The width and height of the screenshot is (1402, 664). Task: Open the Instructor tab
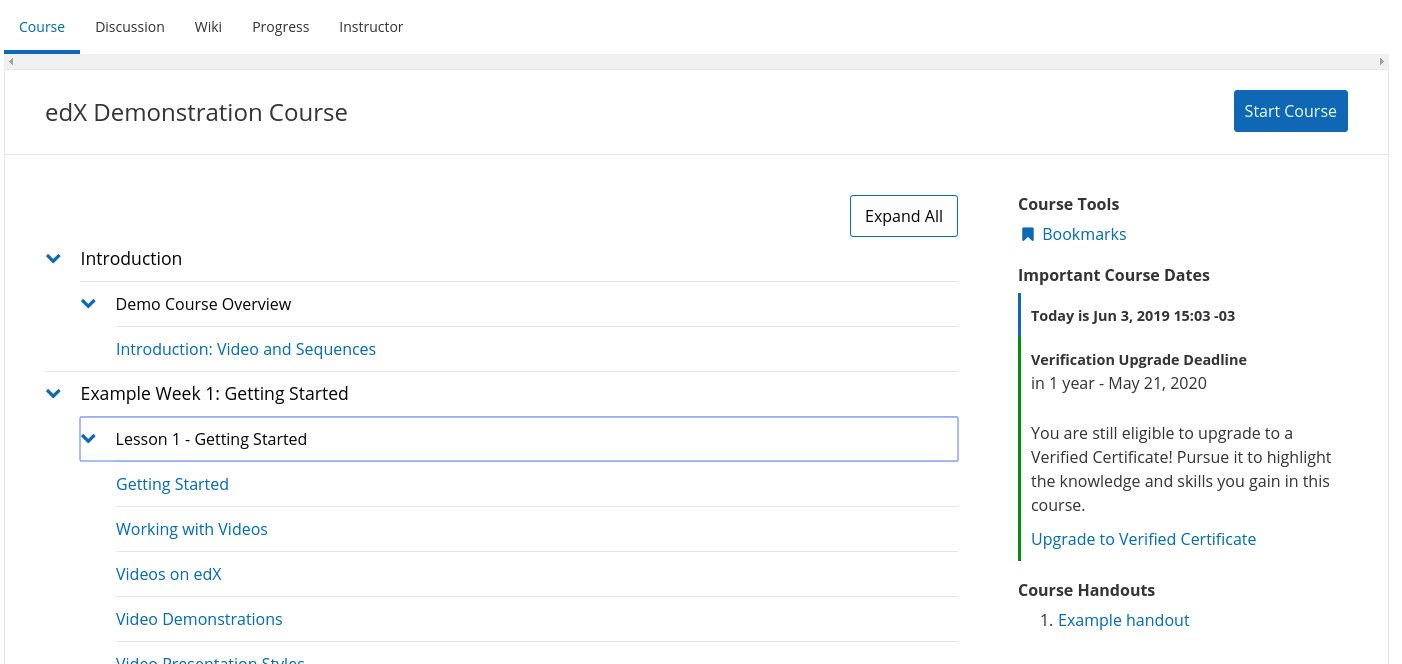371,27
